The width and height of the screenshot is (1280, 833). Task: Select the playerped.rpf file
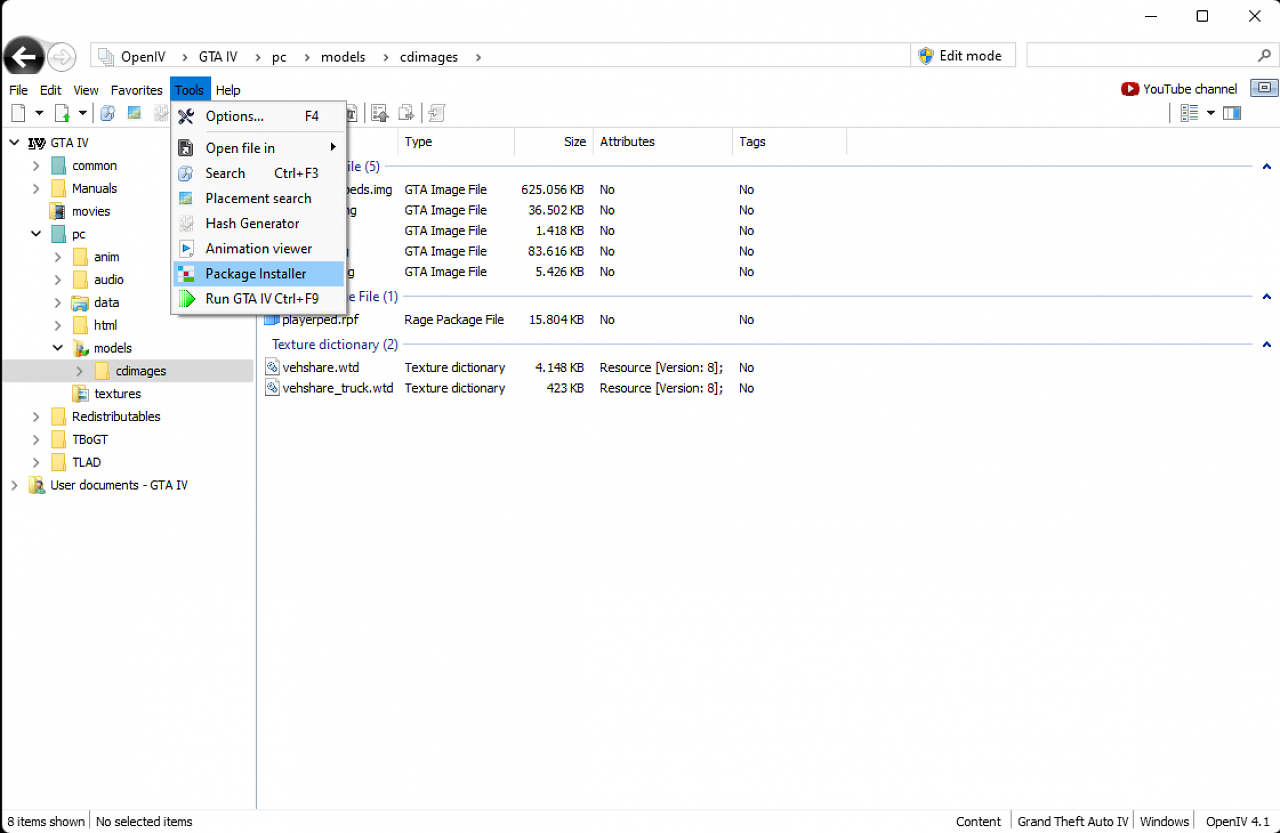click(x=320, y=320)
